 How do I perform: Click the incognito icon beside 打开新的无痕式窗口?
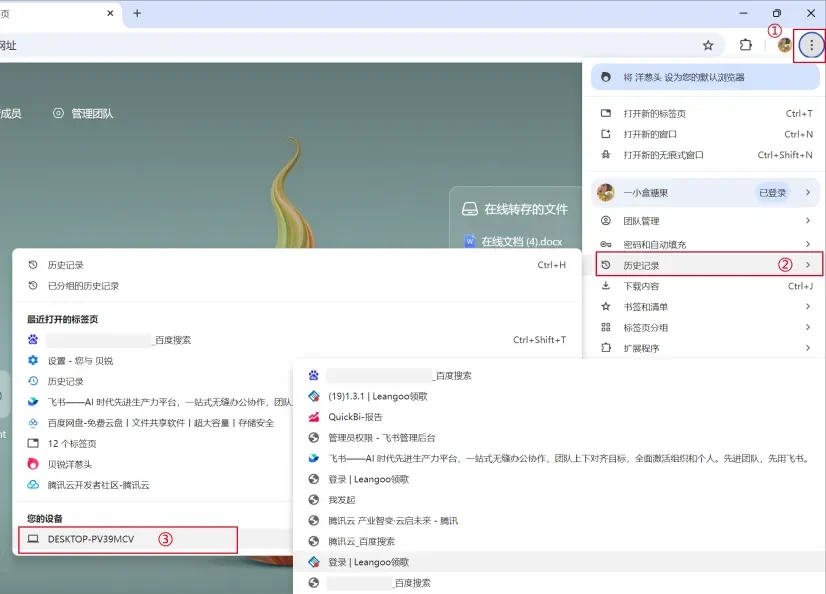[x=606, y=155]
